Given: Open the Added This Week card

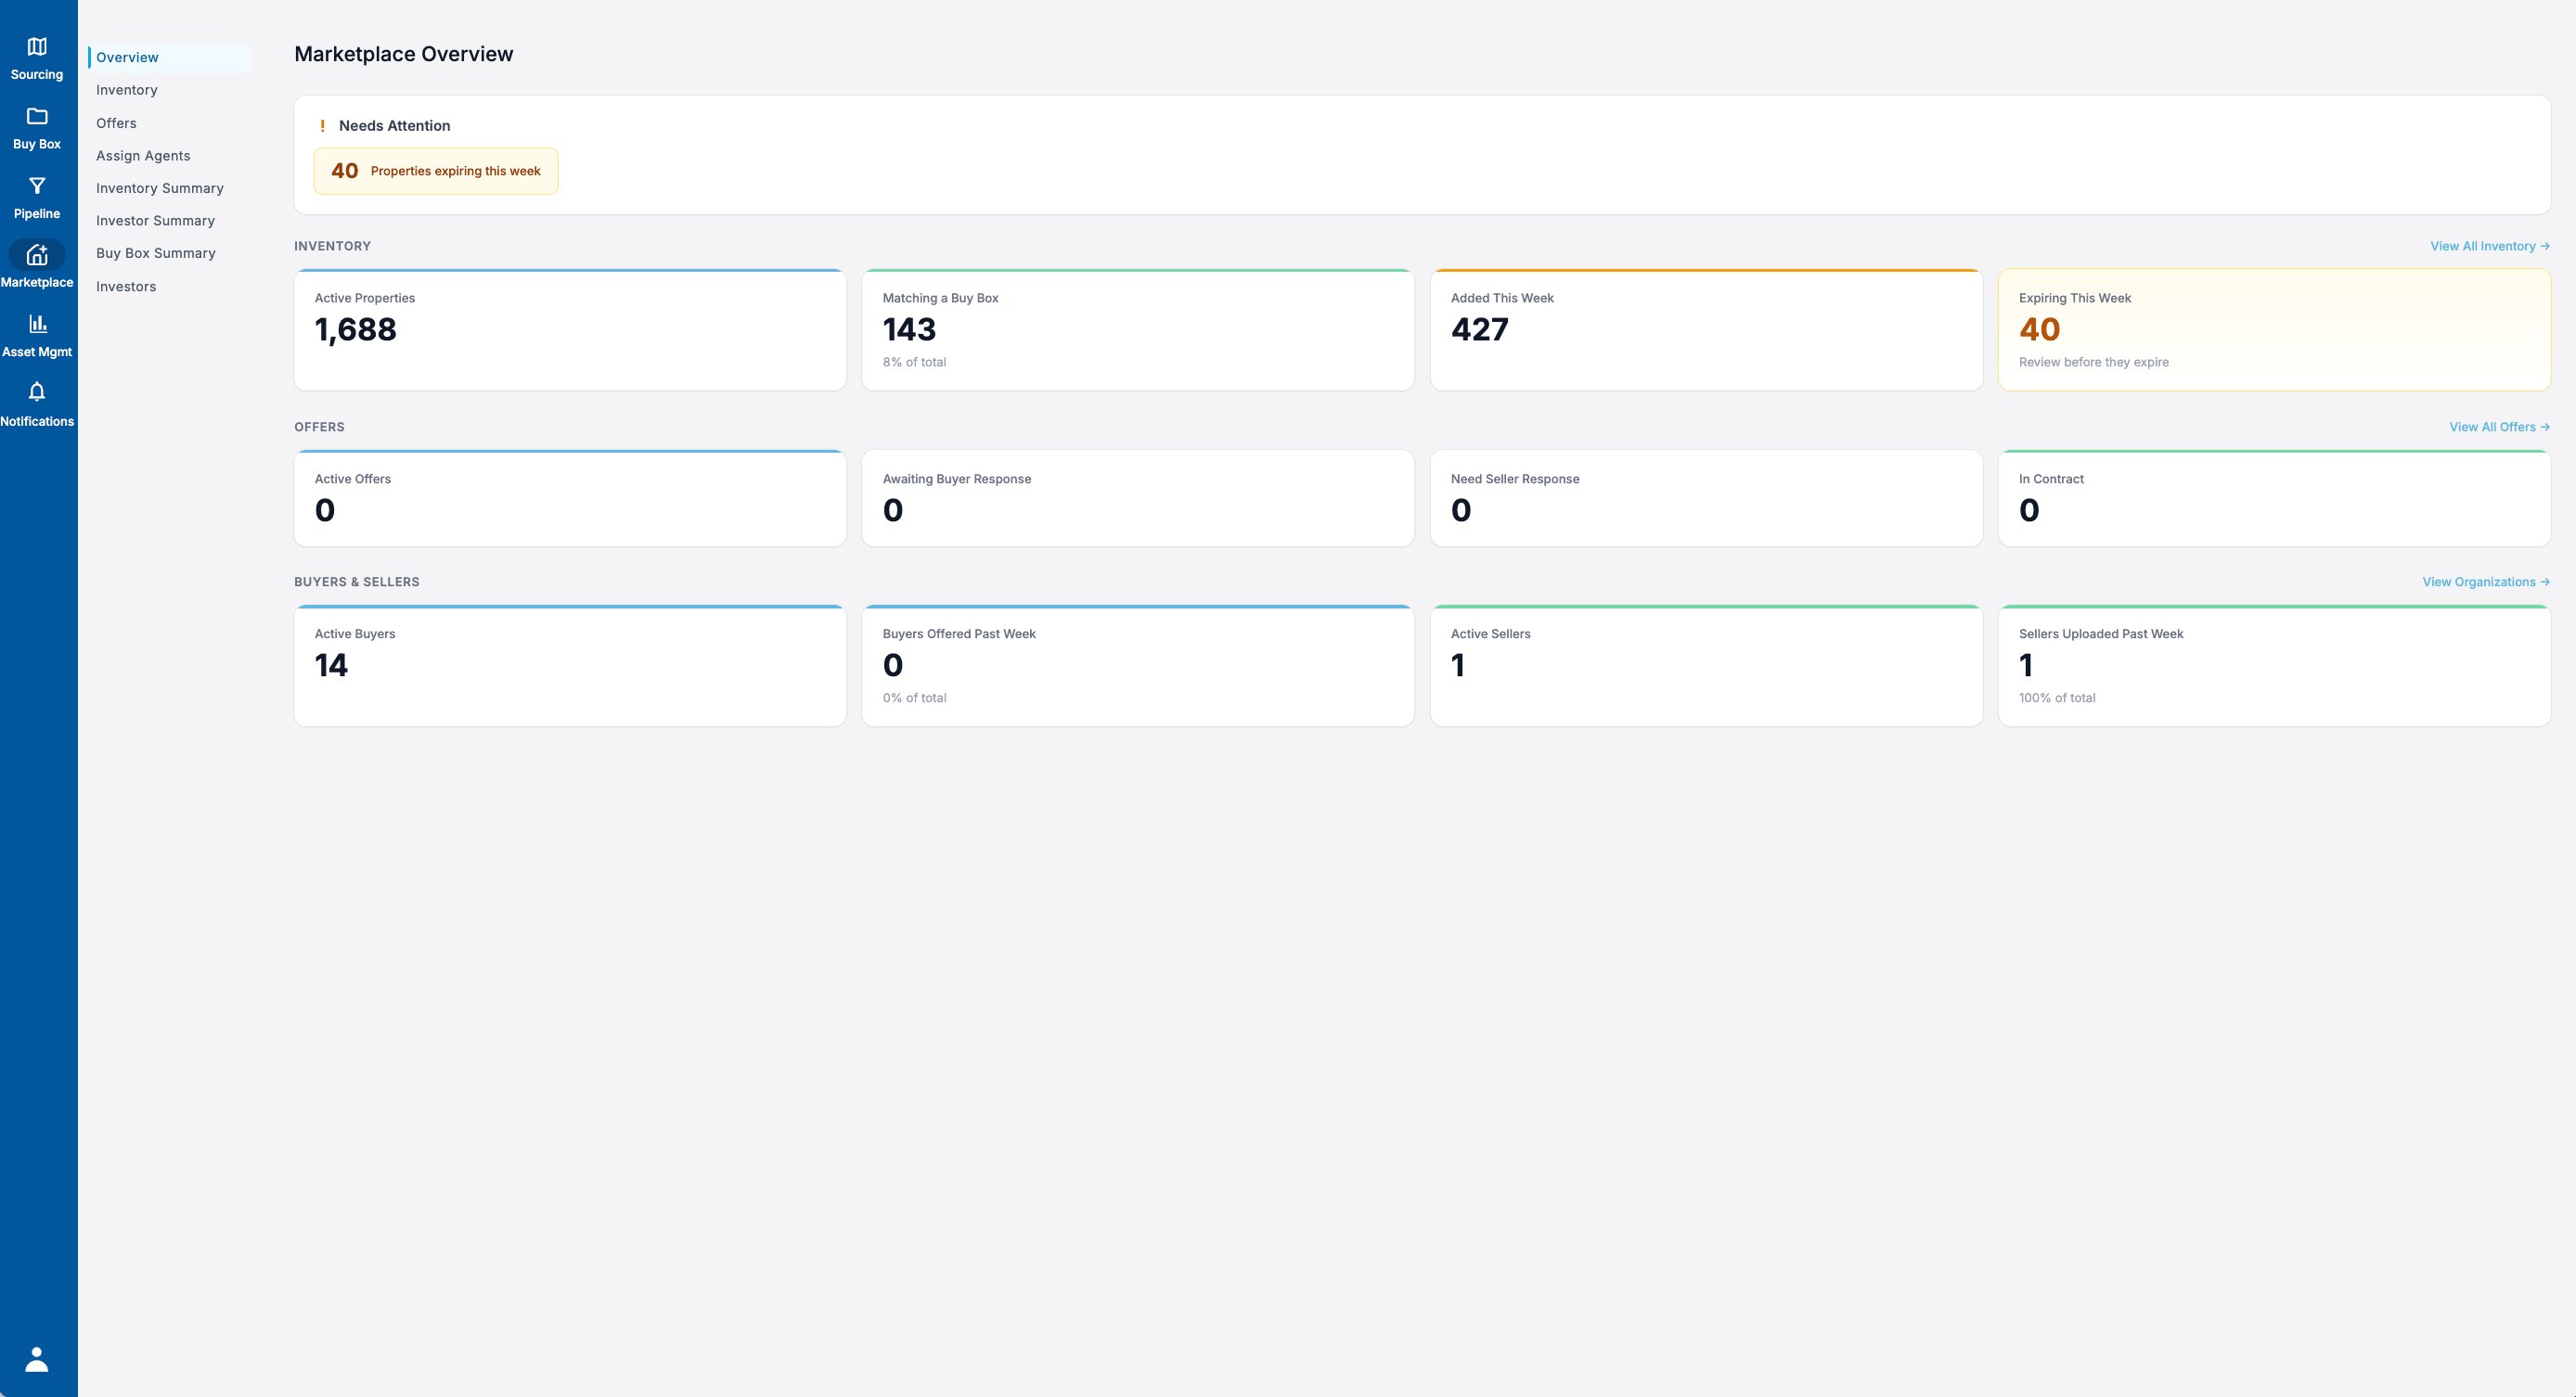Looking at the screenshot, I should (x=1706, y=330).
